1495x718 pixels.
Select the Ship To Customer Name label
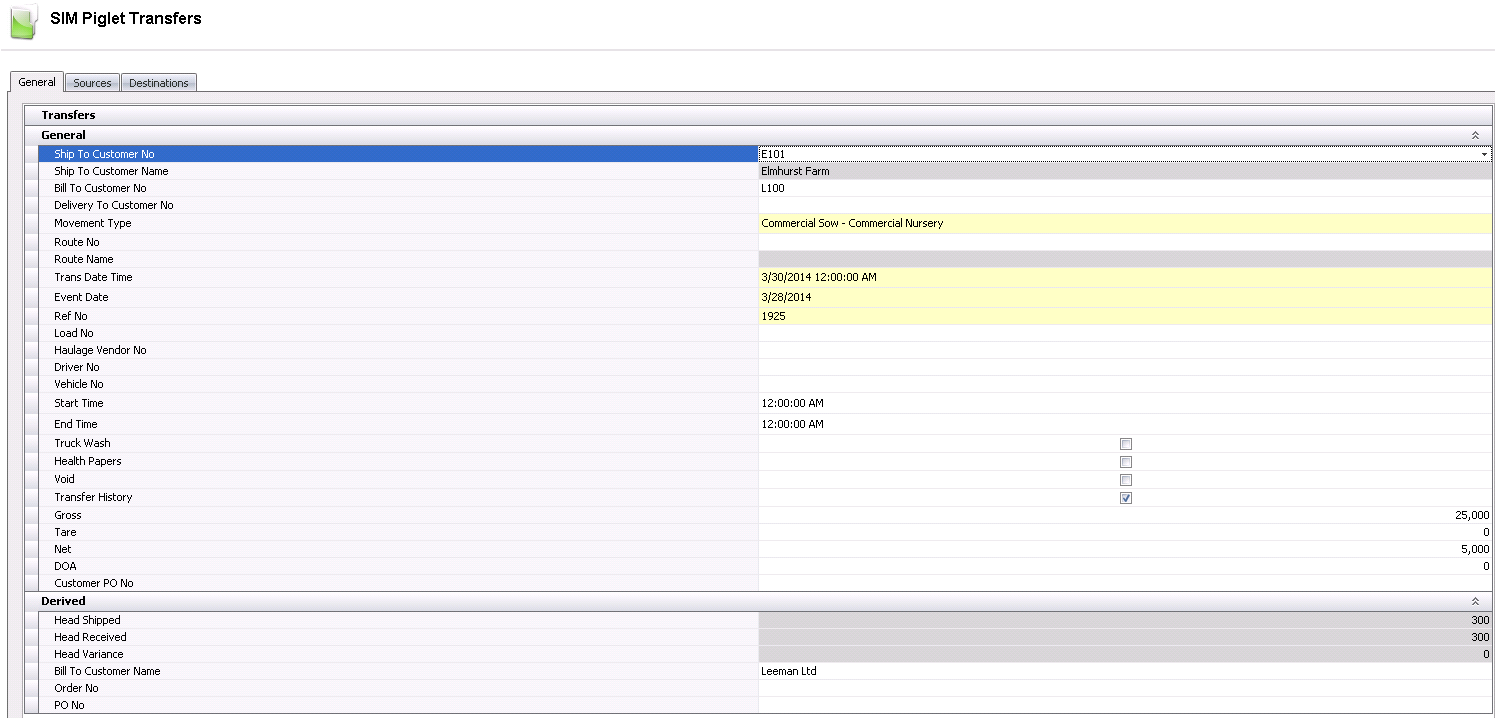[x=111, y=171]
